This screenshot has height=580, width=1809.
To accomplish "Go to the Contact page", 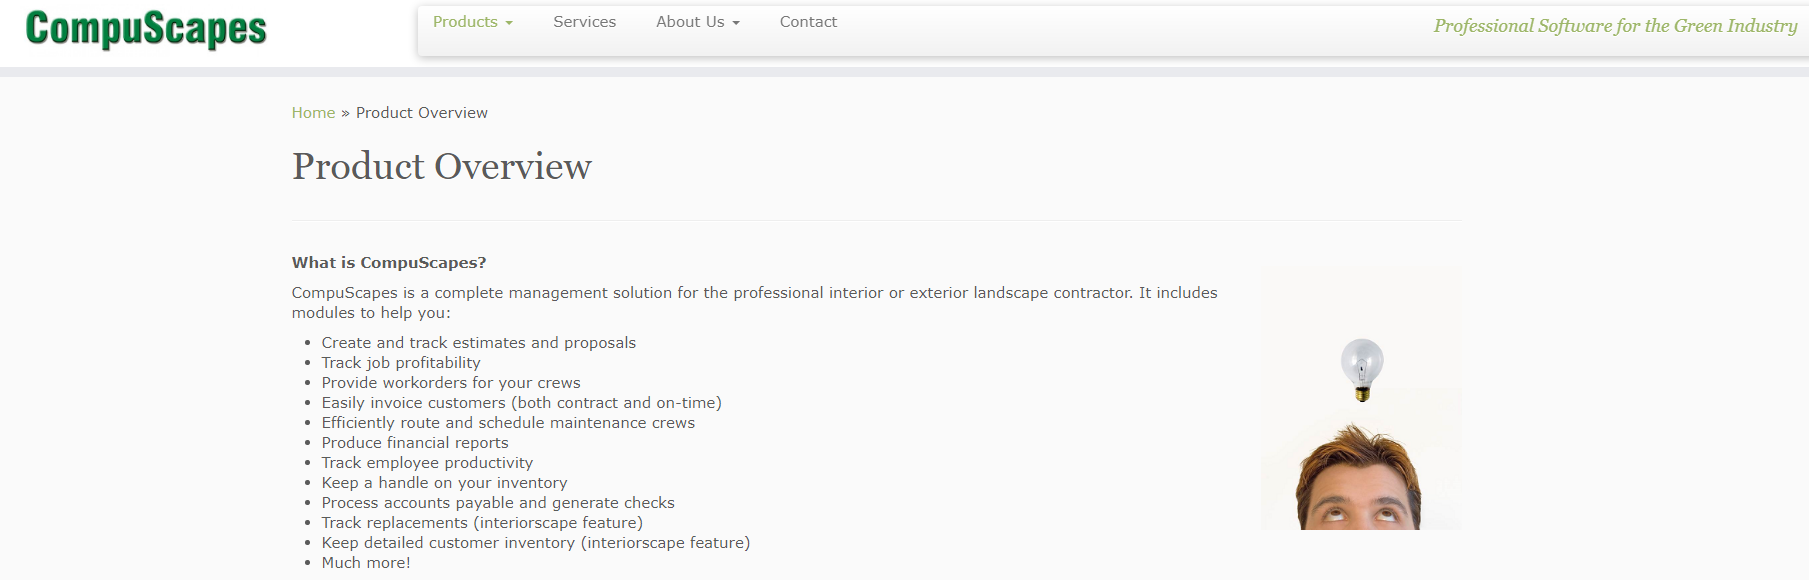I will point(808,22).
